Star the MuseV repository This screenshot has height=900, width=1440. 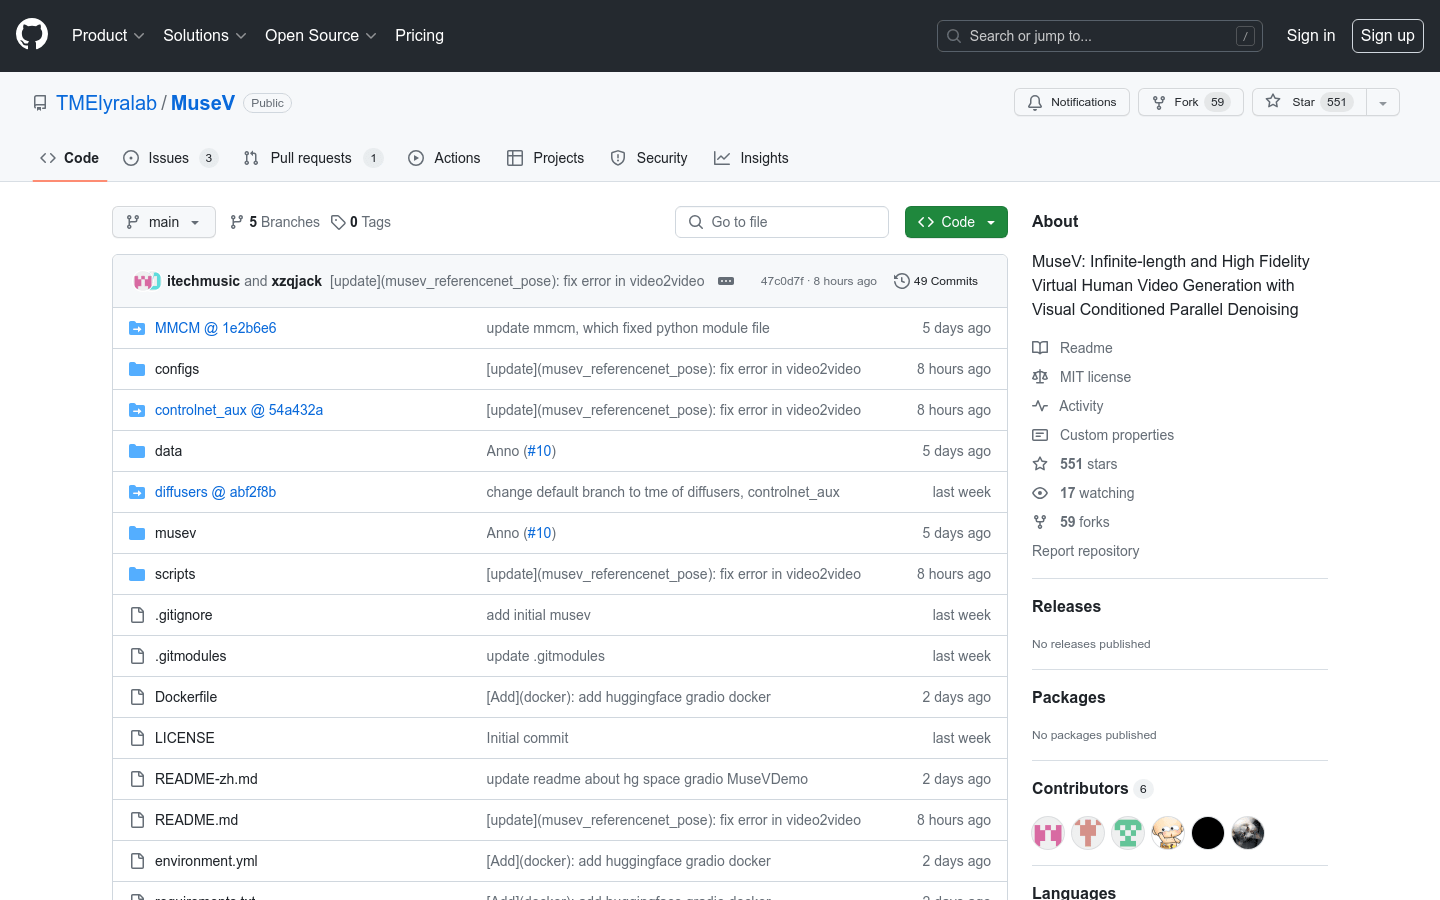[1306, 101]
